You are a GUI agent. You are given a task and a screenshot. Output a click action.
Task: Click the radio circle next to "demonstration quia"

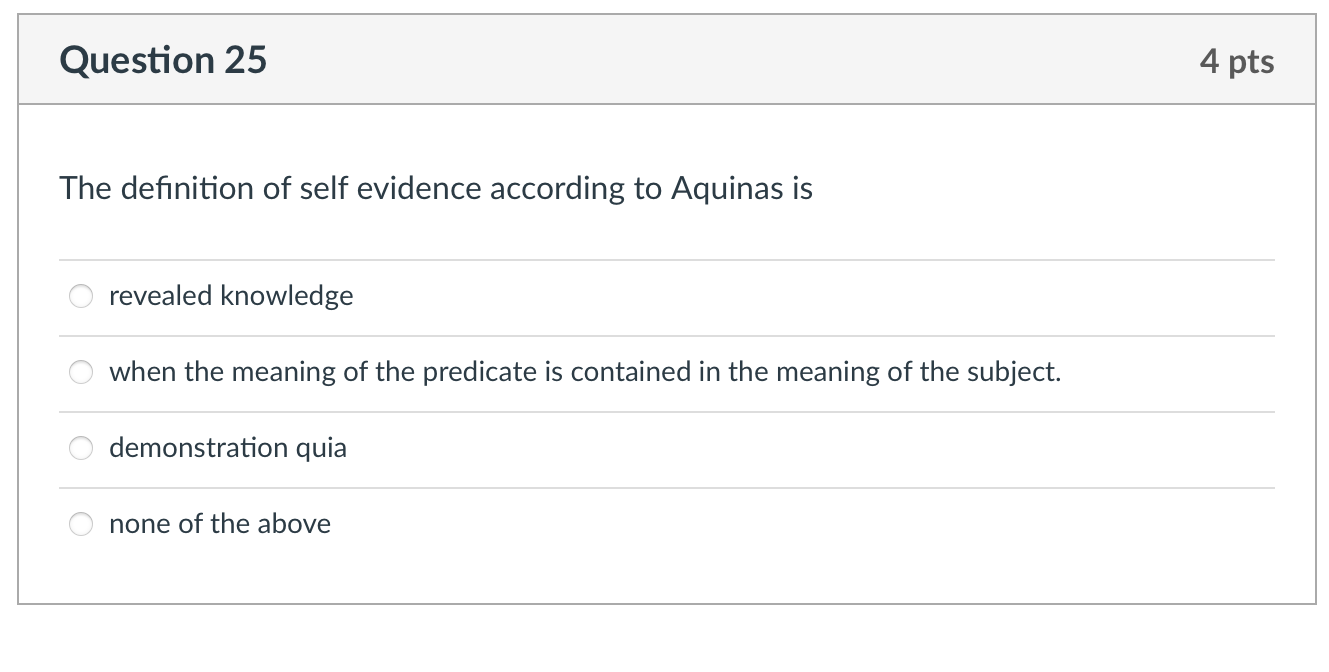(81, 448)
